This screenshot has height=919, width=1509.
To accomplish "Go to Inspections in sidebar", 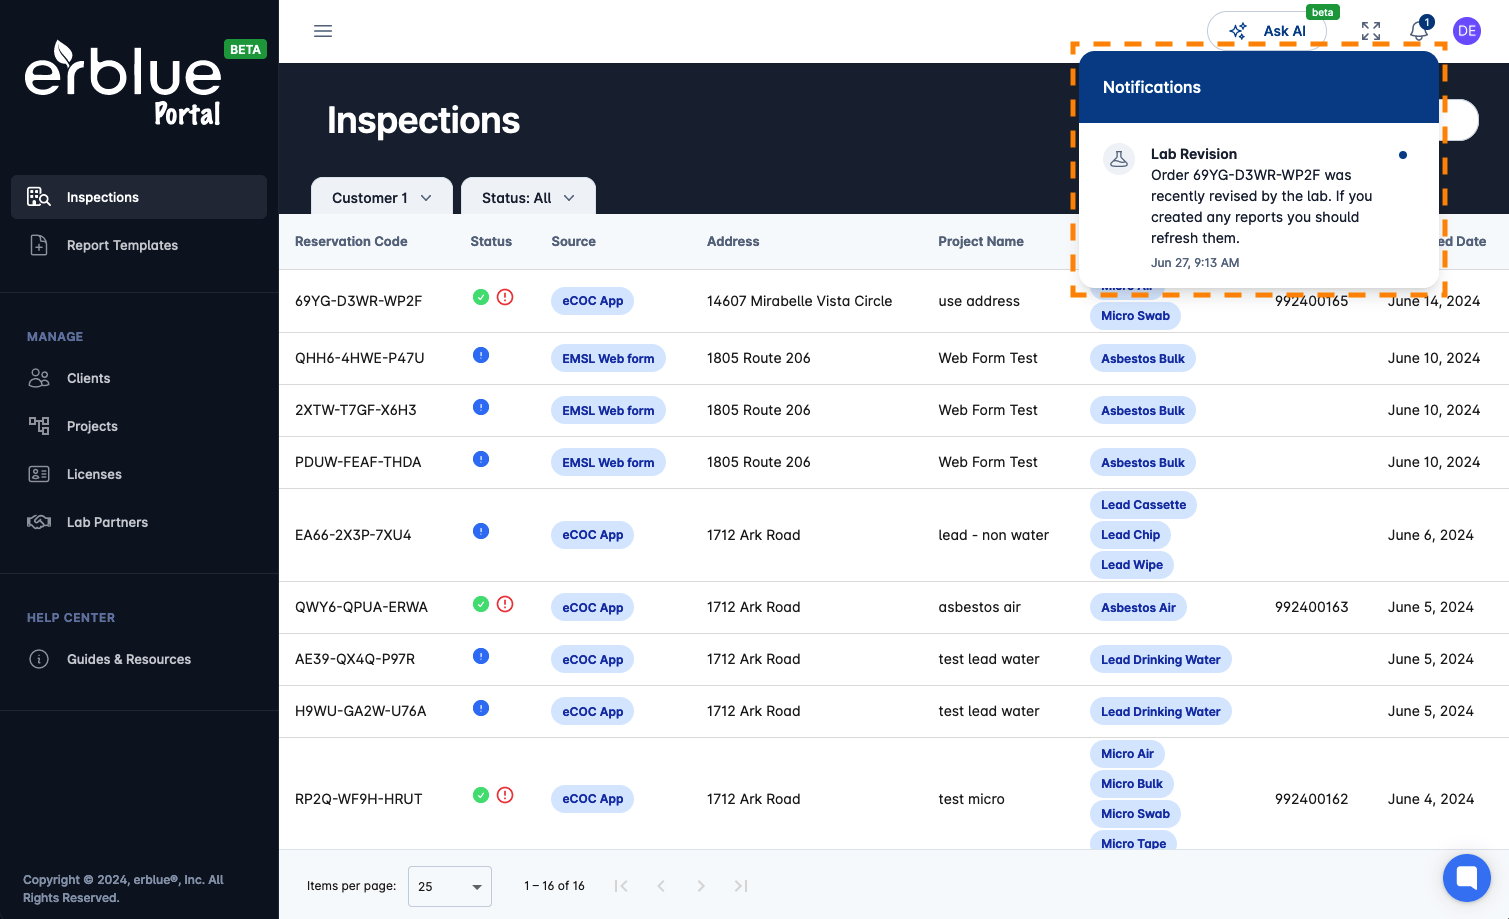I will [139, 197].
